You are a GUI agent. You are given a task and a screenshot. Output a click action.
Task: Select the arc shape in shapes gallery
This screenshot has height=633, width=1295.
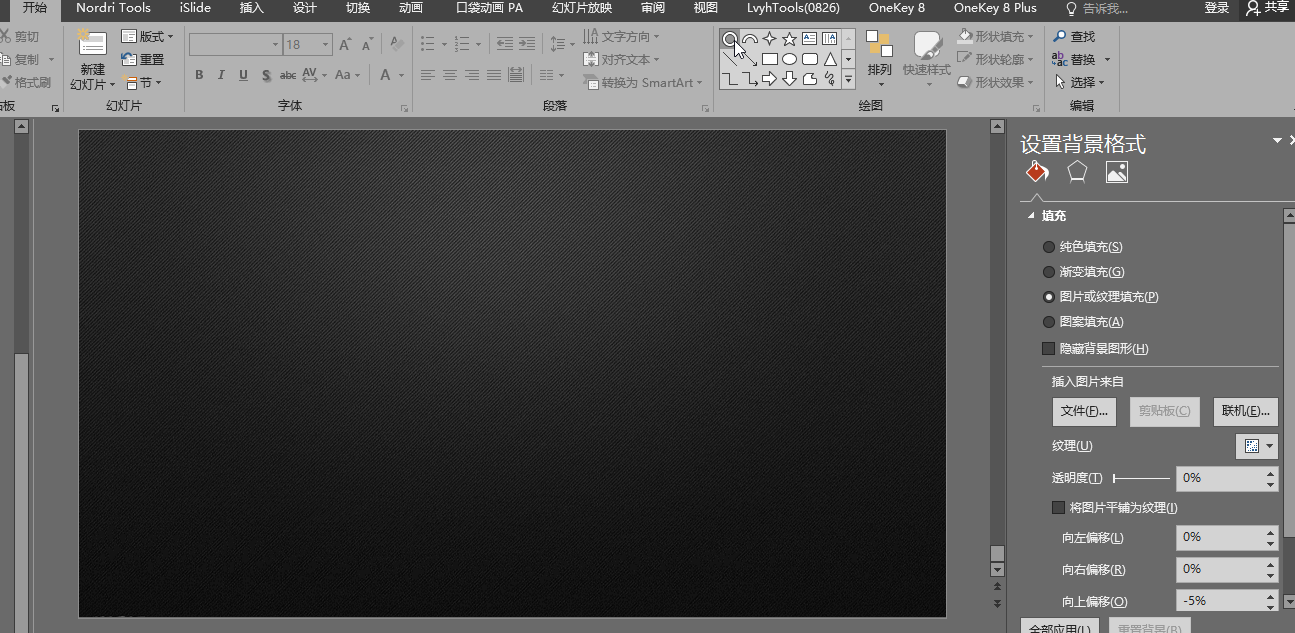[x=750, y=39]
